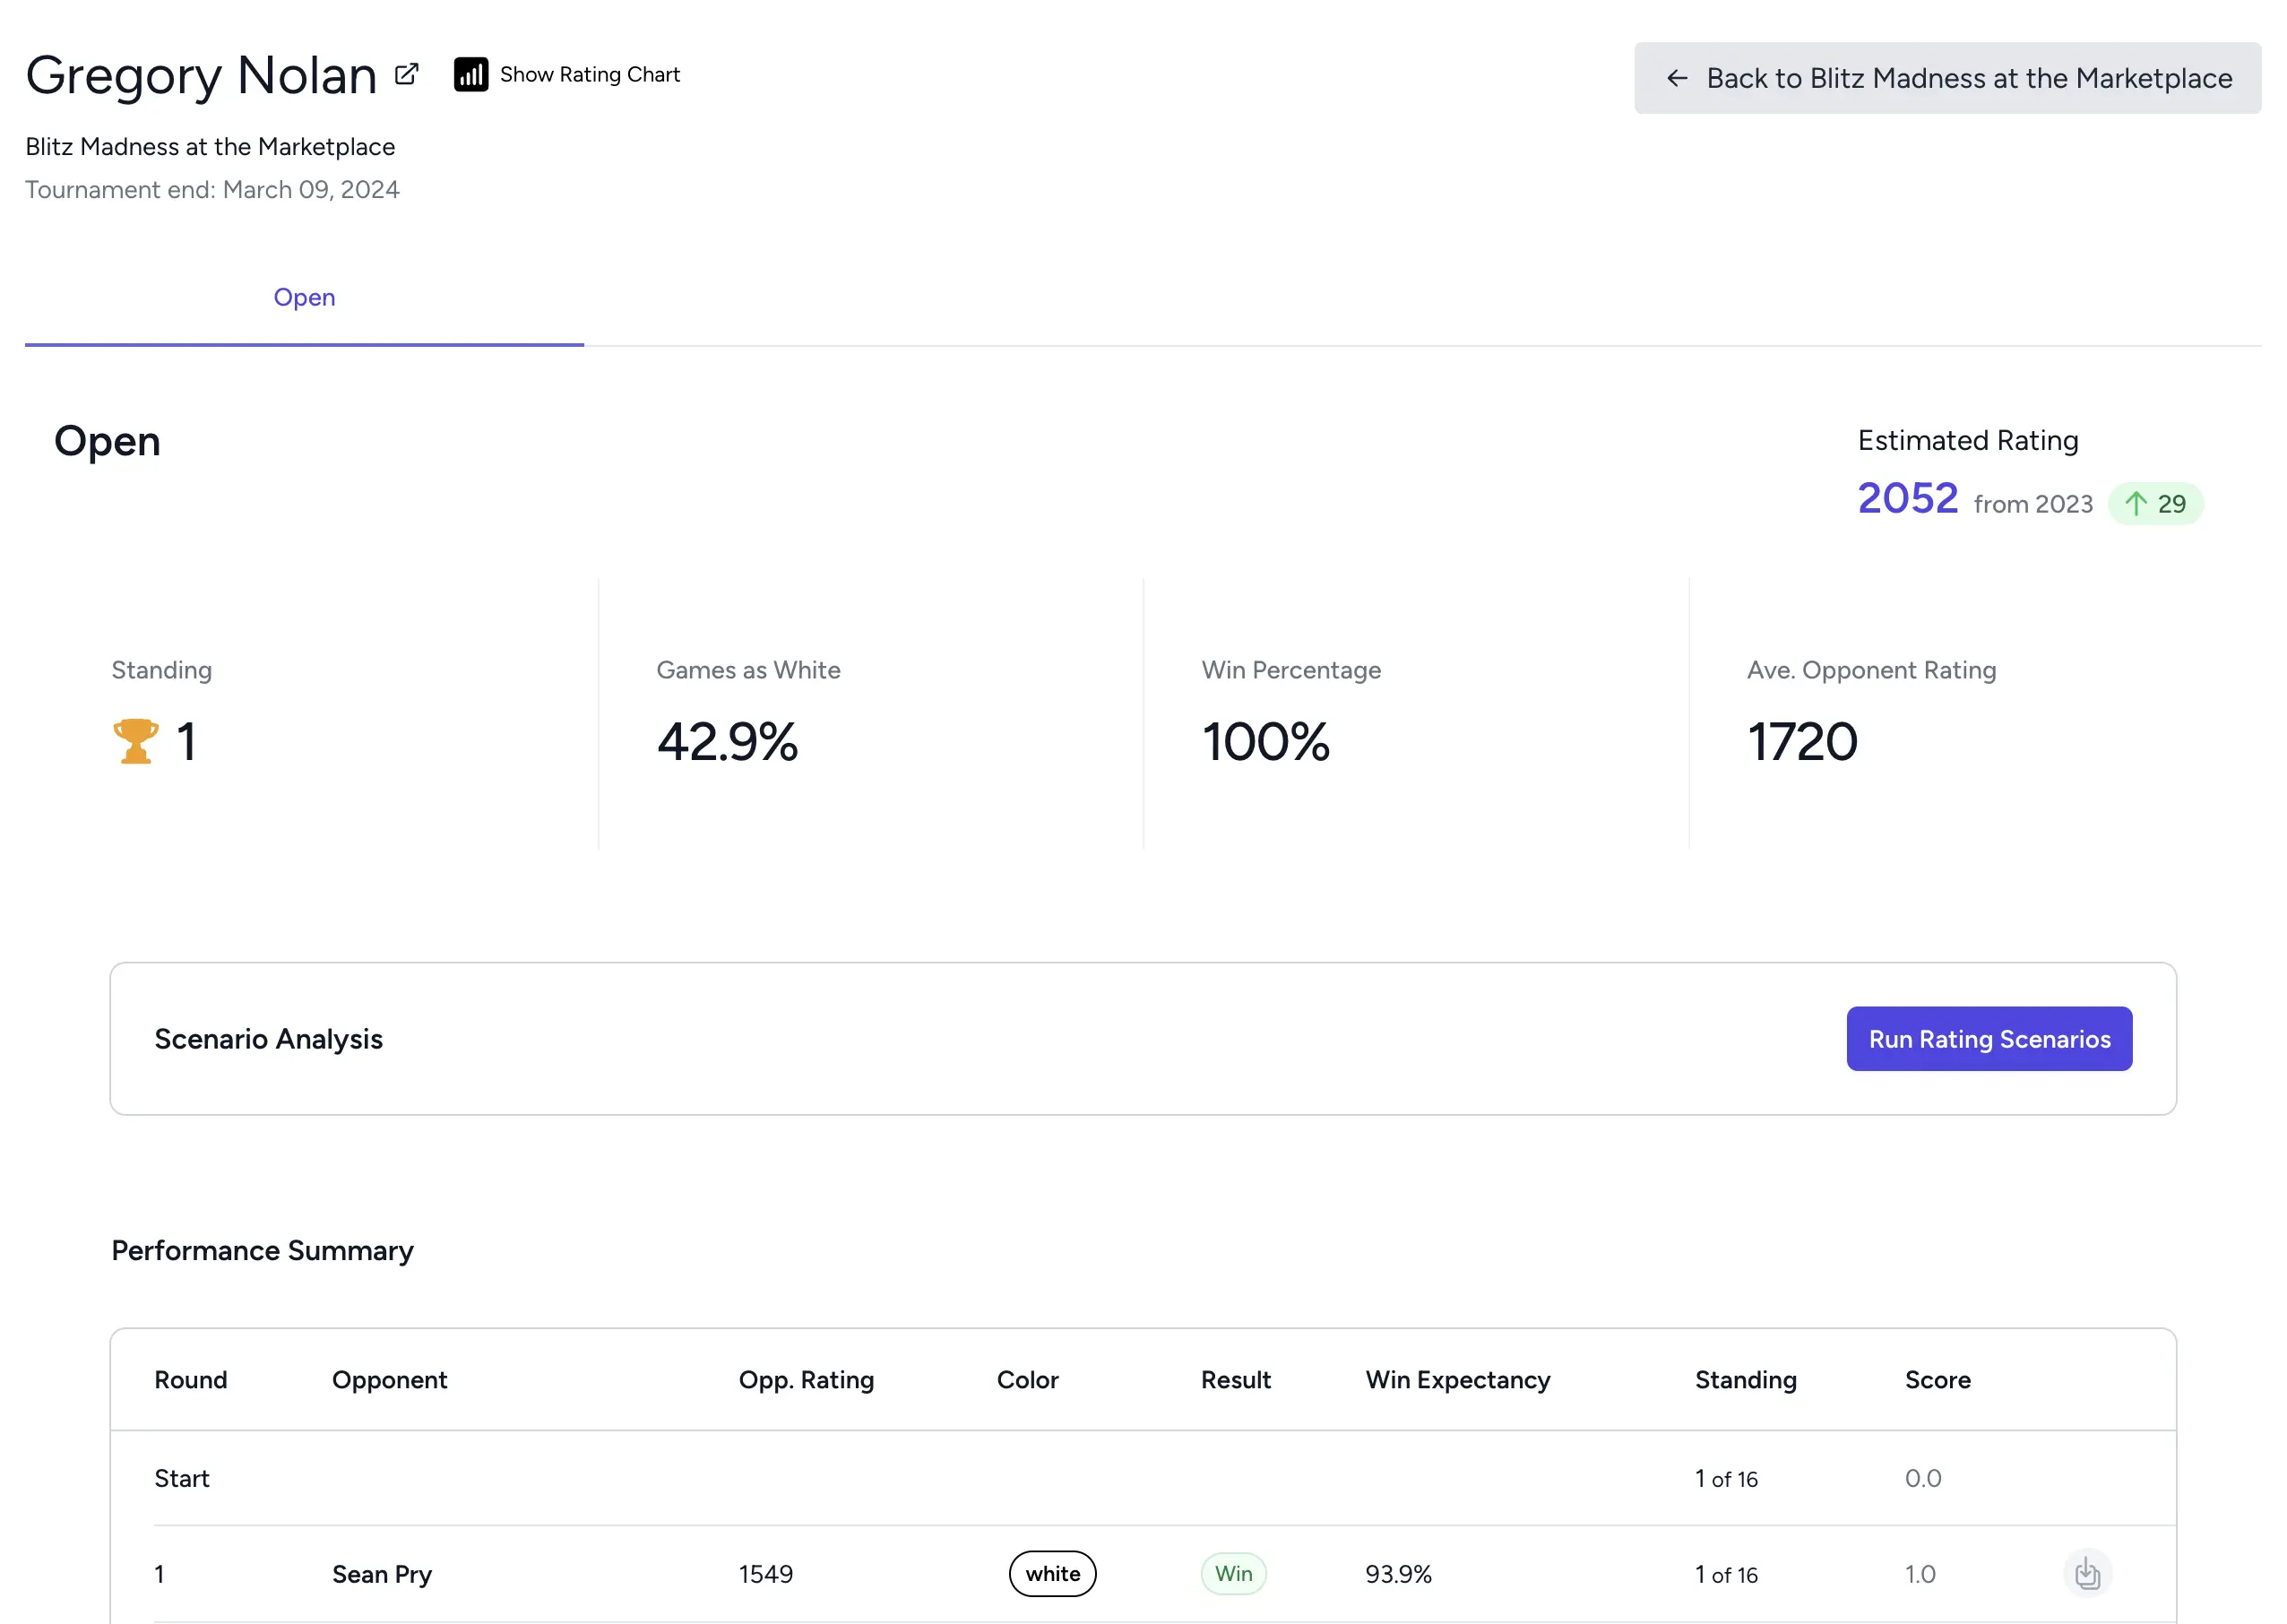Click the Round column header
This screenshot has width=2287, height=1624.
191,1380
